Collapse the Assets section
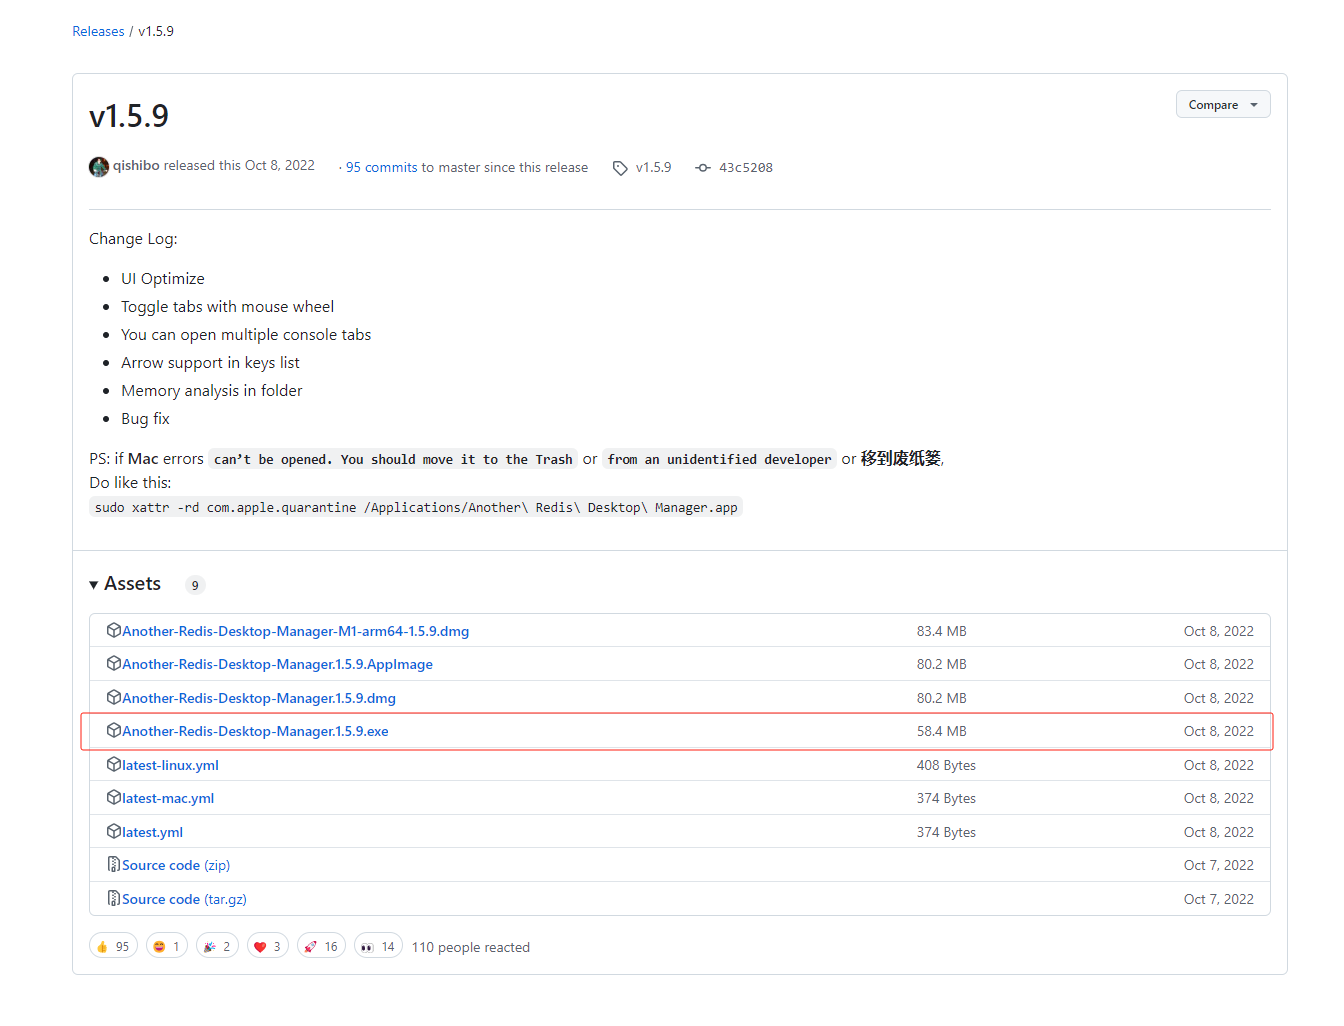This screenshot has height=1026, width=1344. tap(125, 584)
